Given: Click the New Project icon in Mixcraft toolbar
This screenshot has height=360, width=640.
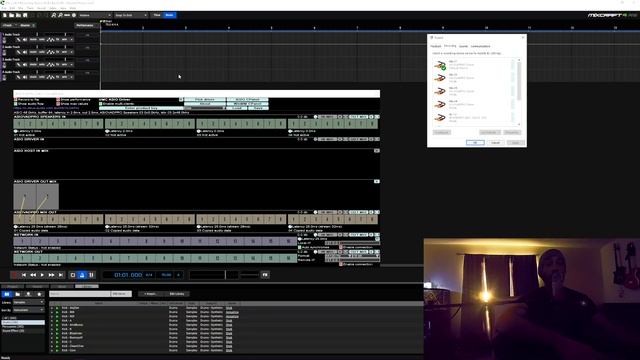Looking at the screenshot, I should pyautogui.click(x=5, y=15).
